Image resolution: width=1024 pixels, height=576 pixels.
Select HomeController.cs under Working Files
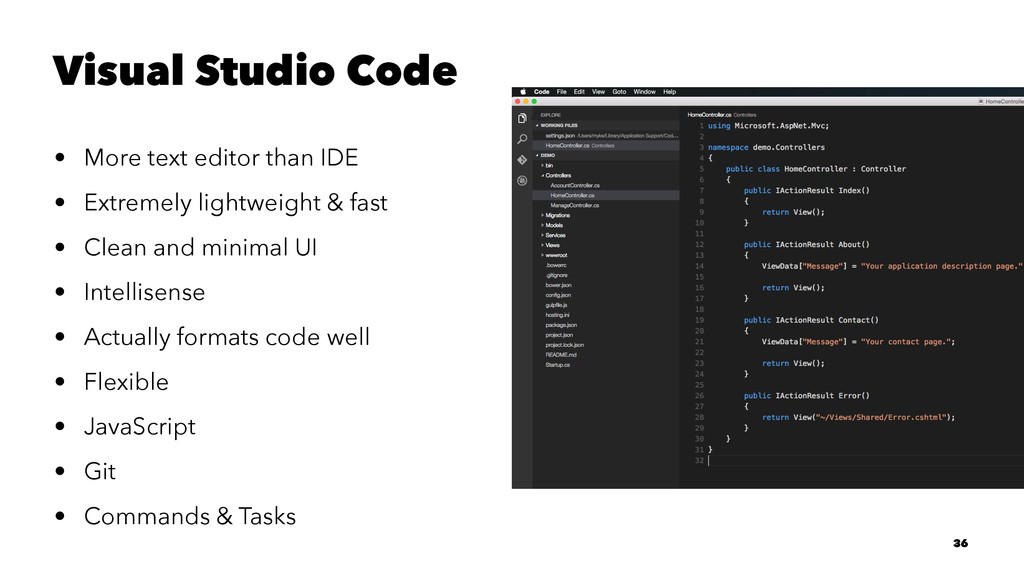pos(606,146)
